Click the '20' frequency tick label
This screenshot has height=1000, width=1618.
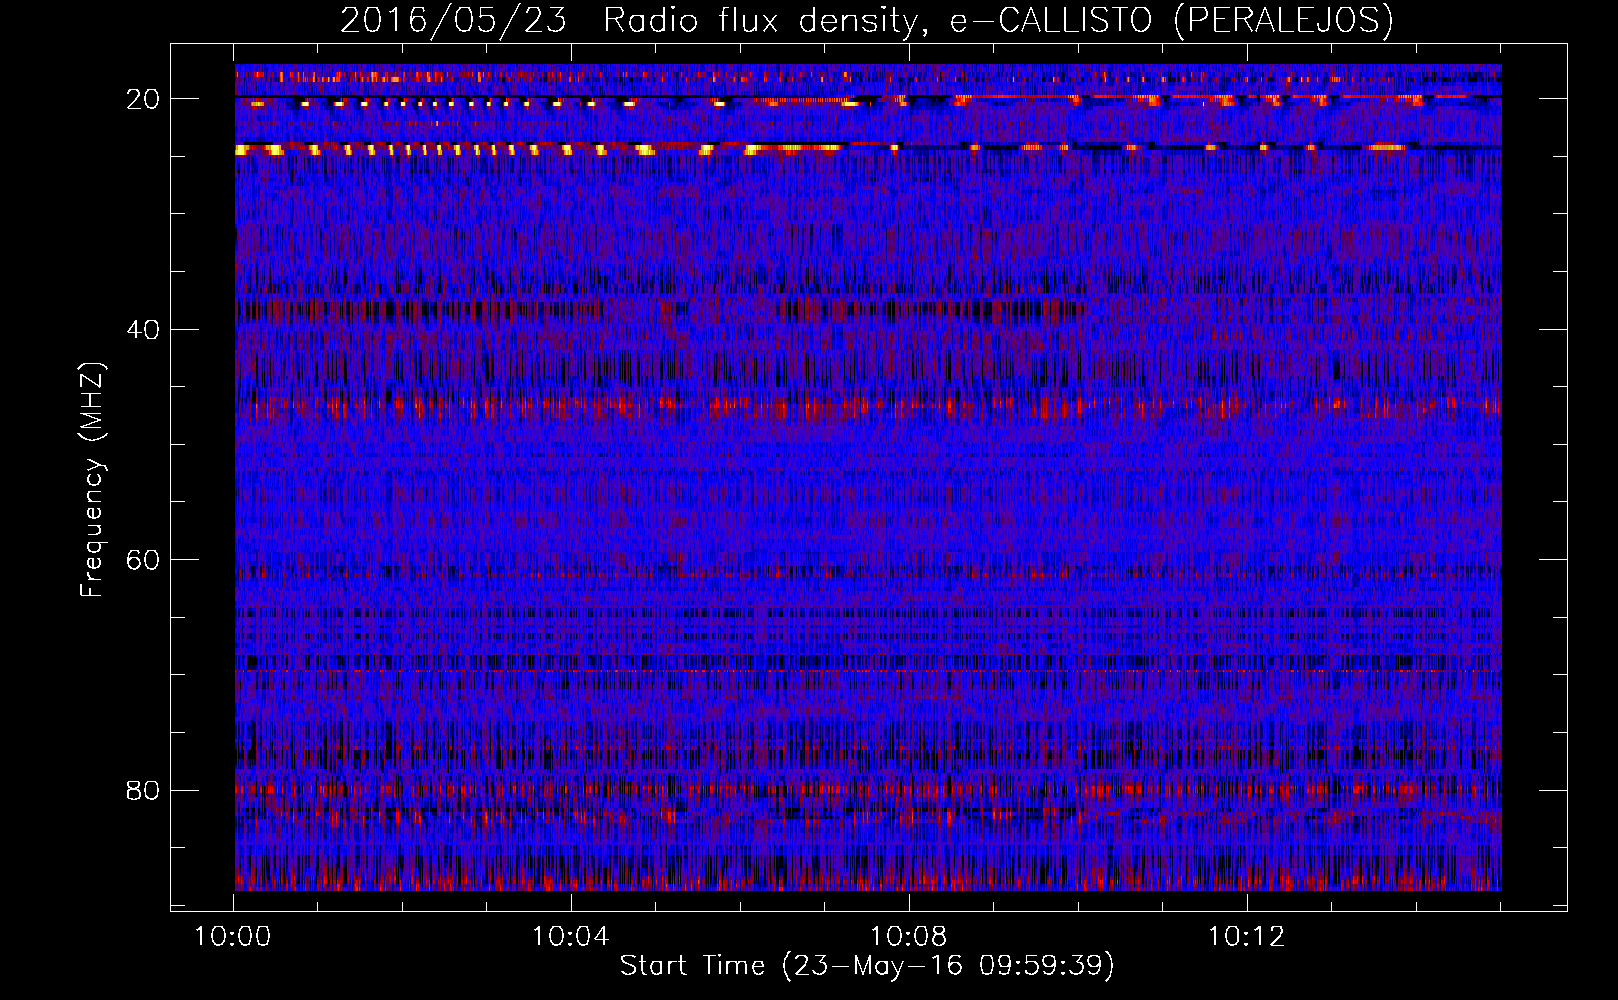pos(143,99)
